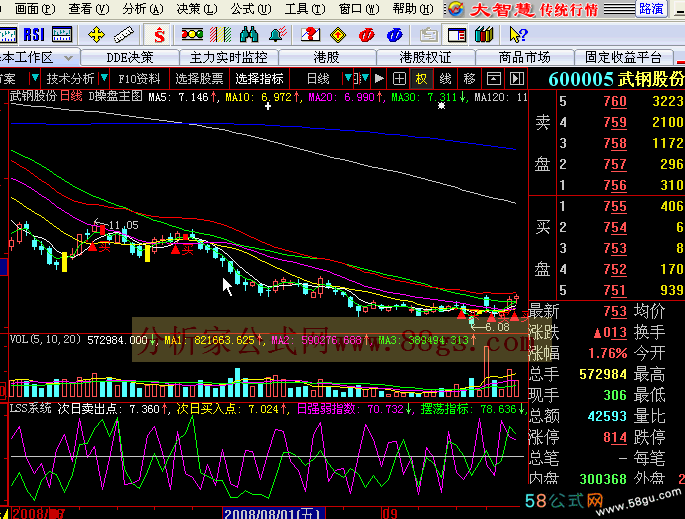Open the binoculars search tool
Screen dimensions: 685x519
pyautogui.click(x=249, y=35)
